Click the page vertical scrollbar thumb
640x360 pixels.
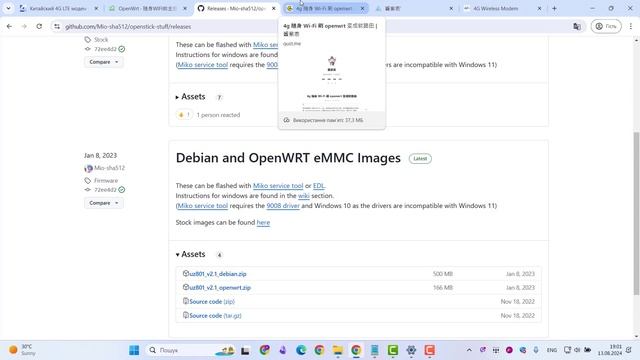point(636,213)
